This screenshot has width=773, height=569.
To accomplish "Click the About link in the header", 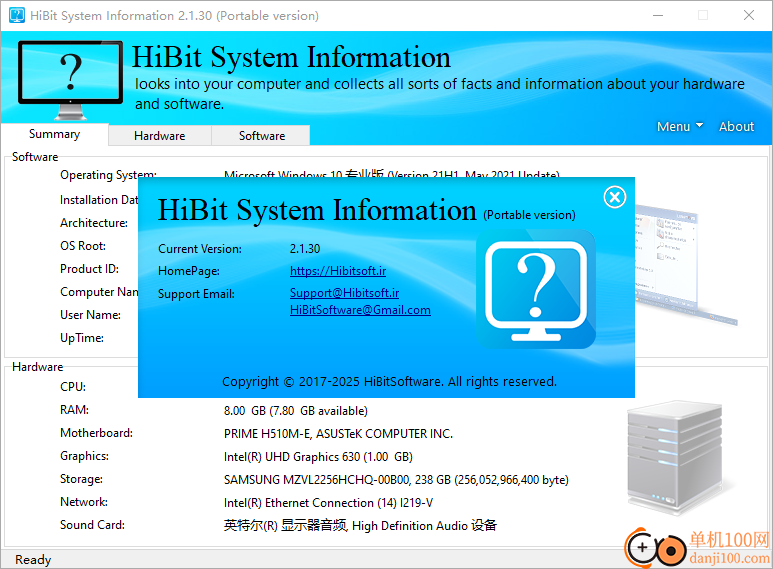I will point(736,127).
